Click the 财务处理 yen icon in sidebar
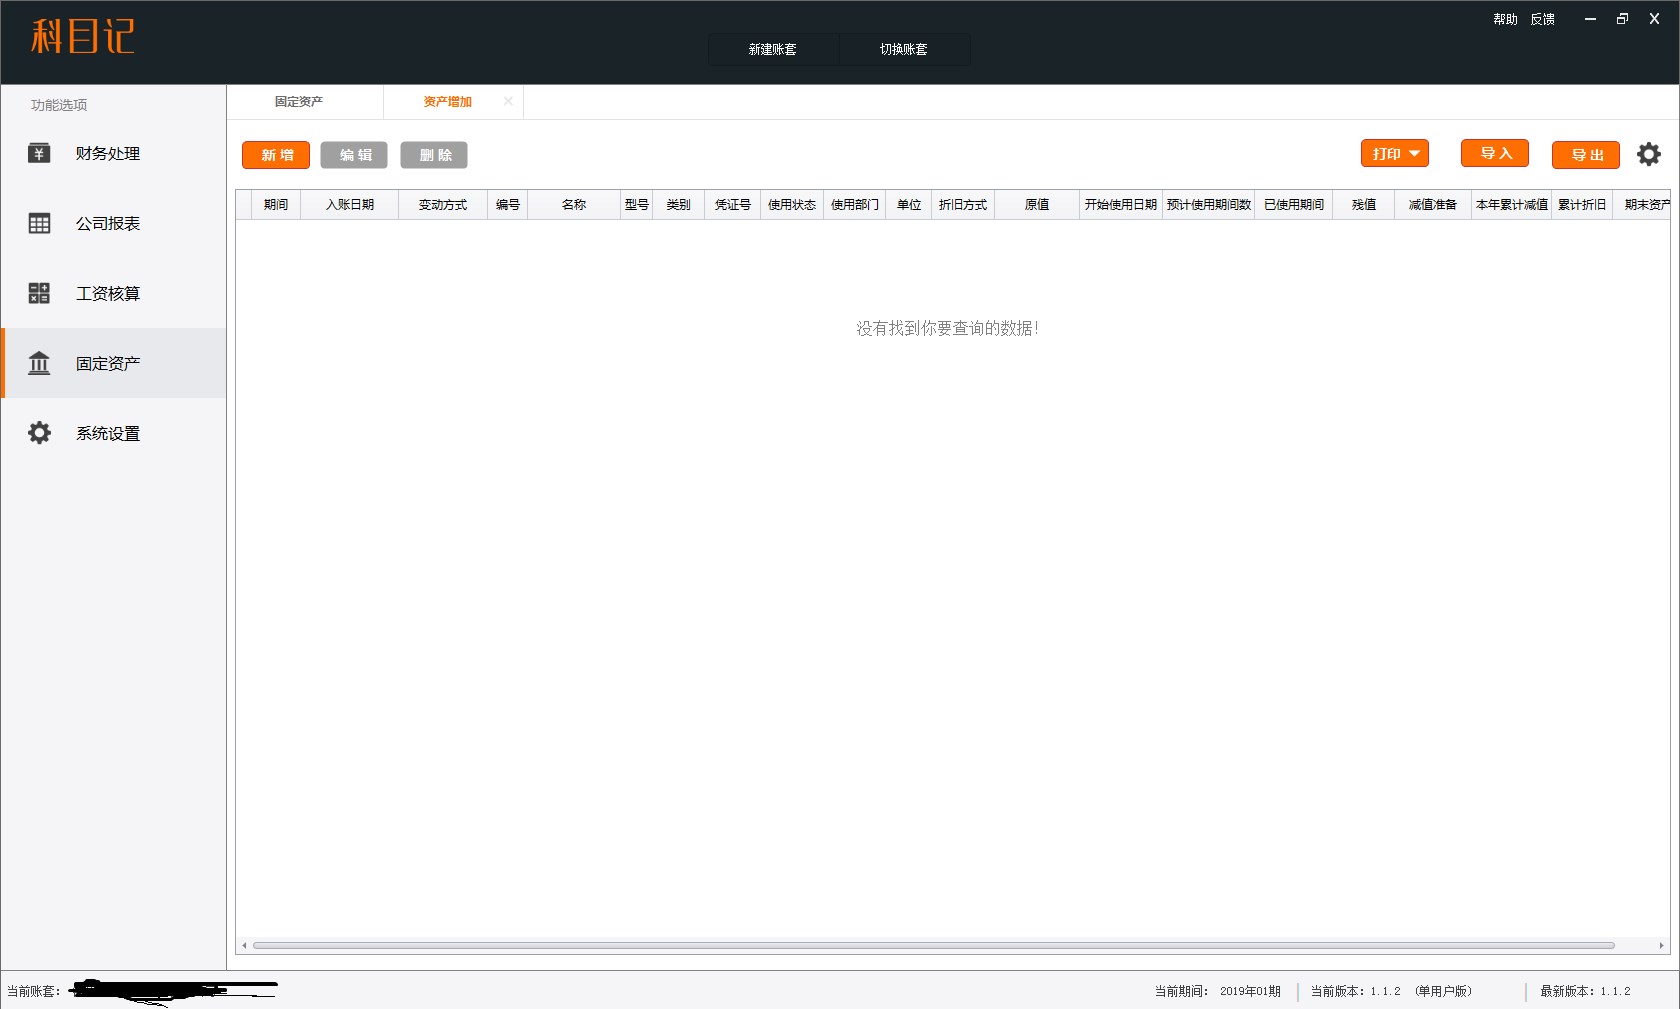The width and height of the screenshot is (1680, 1009). pos(39,153)
